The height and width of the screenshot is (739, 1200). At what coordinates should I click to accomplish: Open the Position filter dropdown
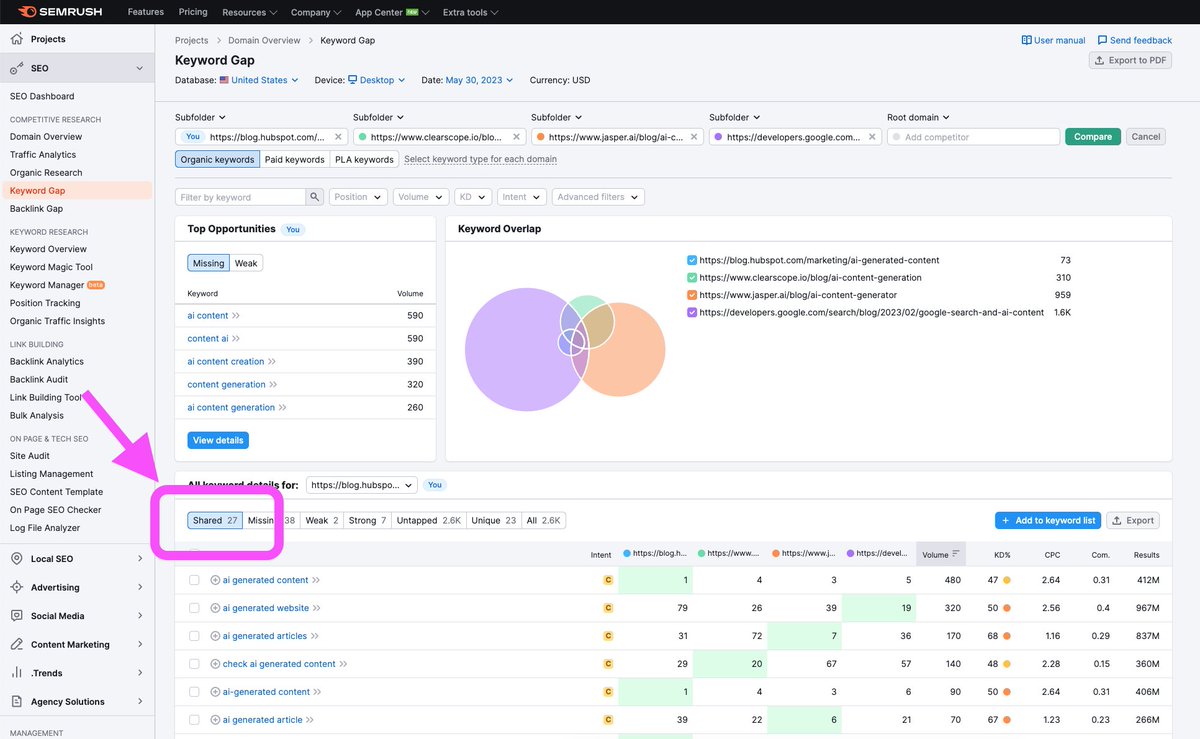[x=358, y=197]
